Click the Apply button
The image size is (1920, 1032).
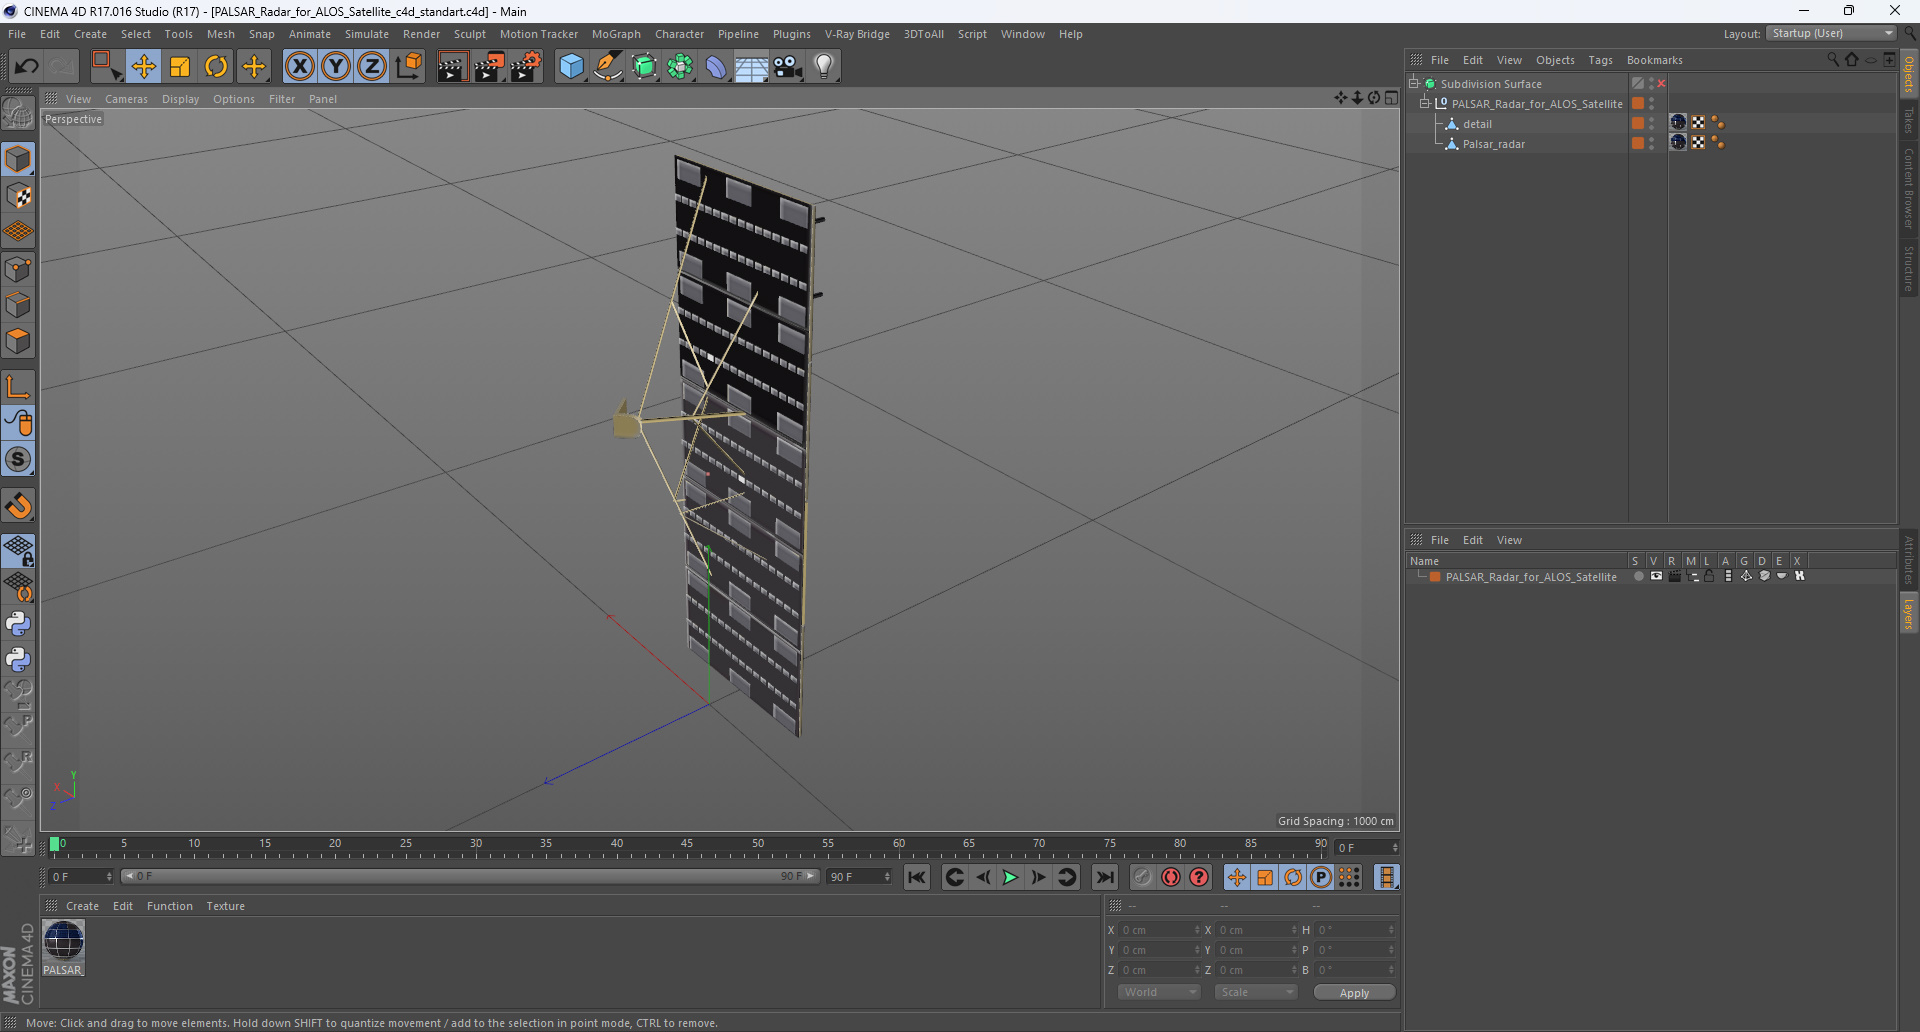click(x=1354, y=992)
